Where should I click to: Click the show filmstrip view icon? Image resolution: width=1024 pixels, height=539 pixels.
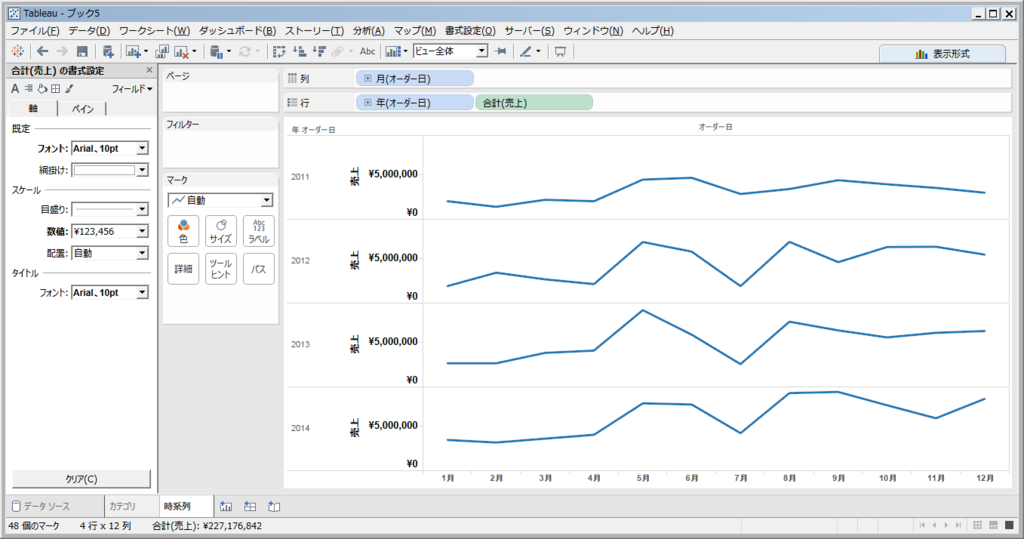993,525
